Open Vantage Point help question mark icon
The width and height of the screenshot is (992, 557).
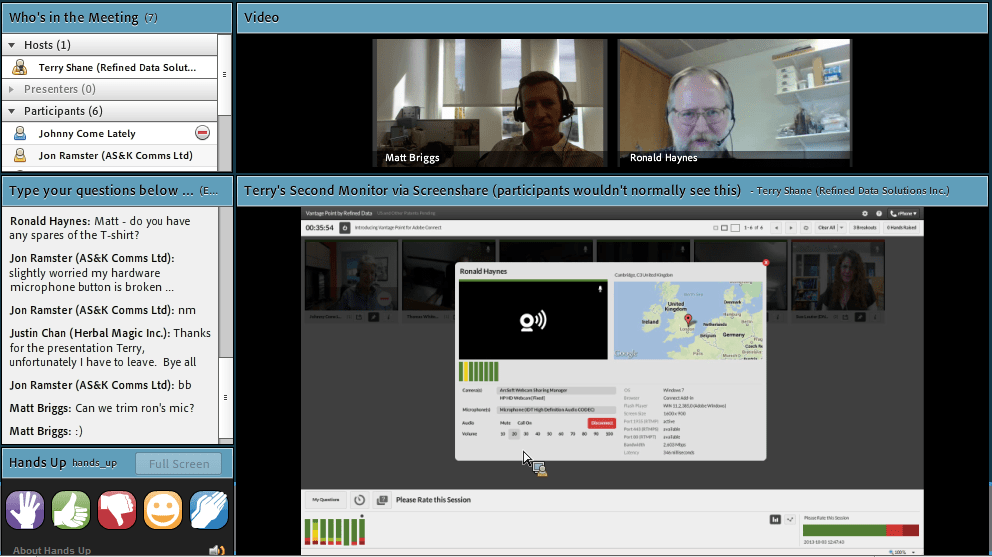[879, 214]
